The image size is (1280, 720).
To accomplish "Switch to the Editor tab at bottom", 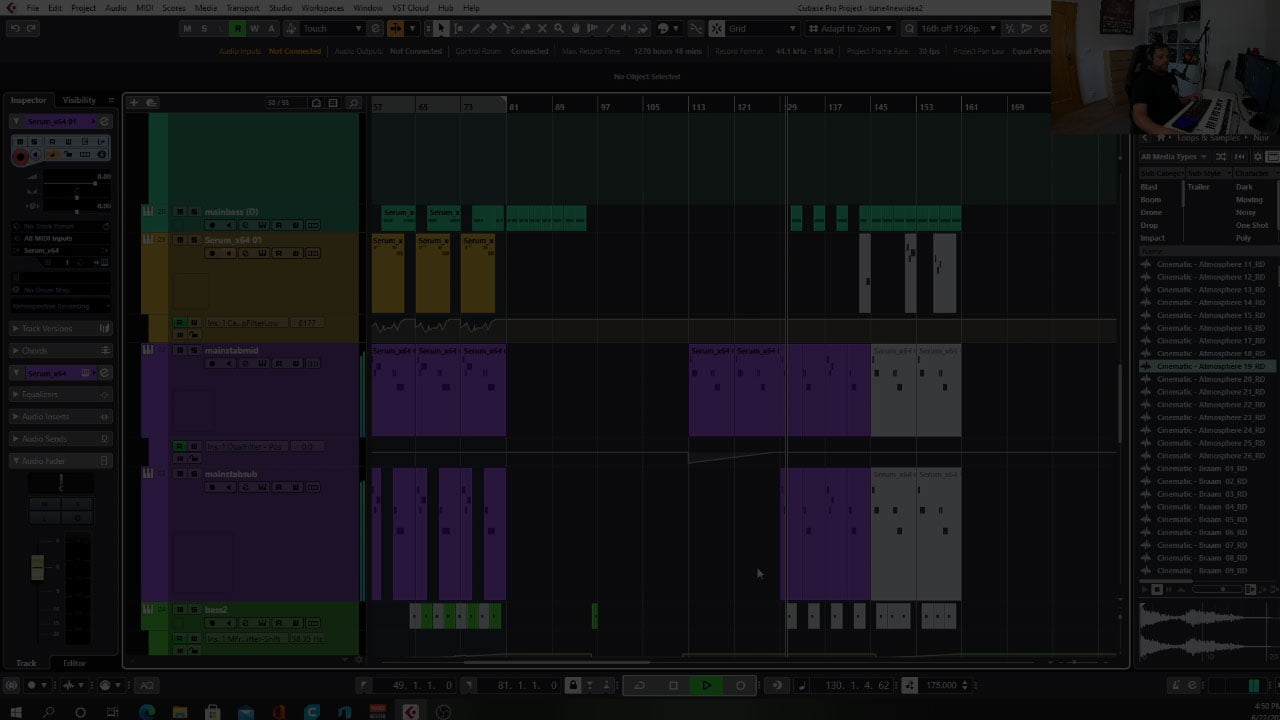I will [x=75, y=663].
